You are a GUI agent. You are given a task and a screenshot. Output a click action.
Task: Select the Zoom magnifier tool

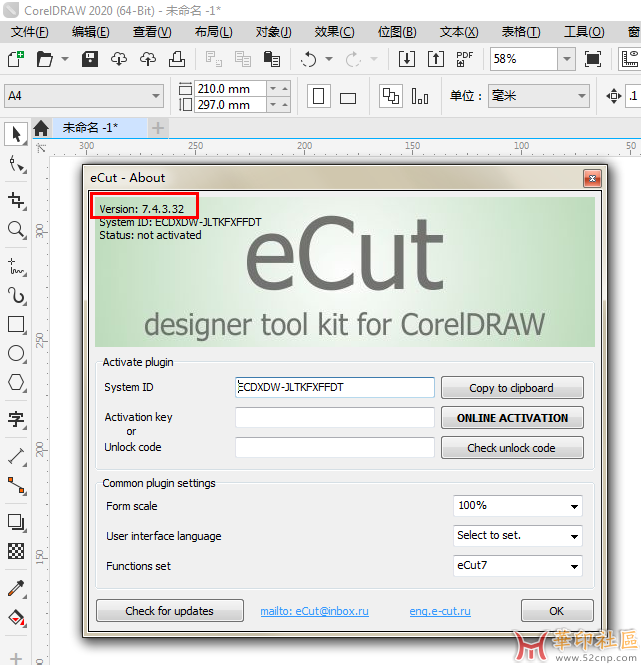(17, 230)
